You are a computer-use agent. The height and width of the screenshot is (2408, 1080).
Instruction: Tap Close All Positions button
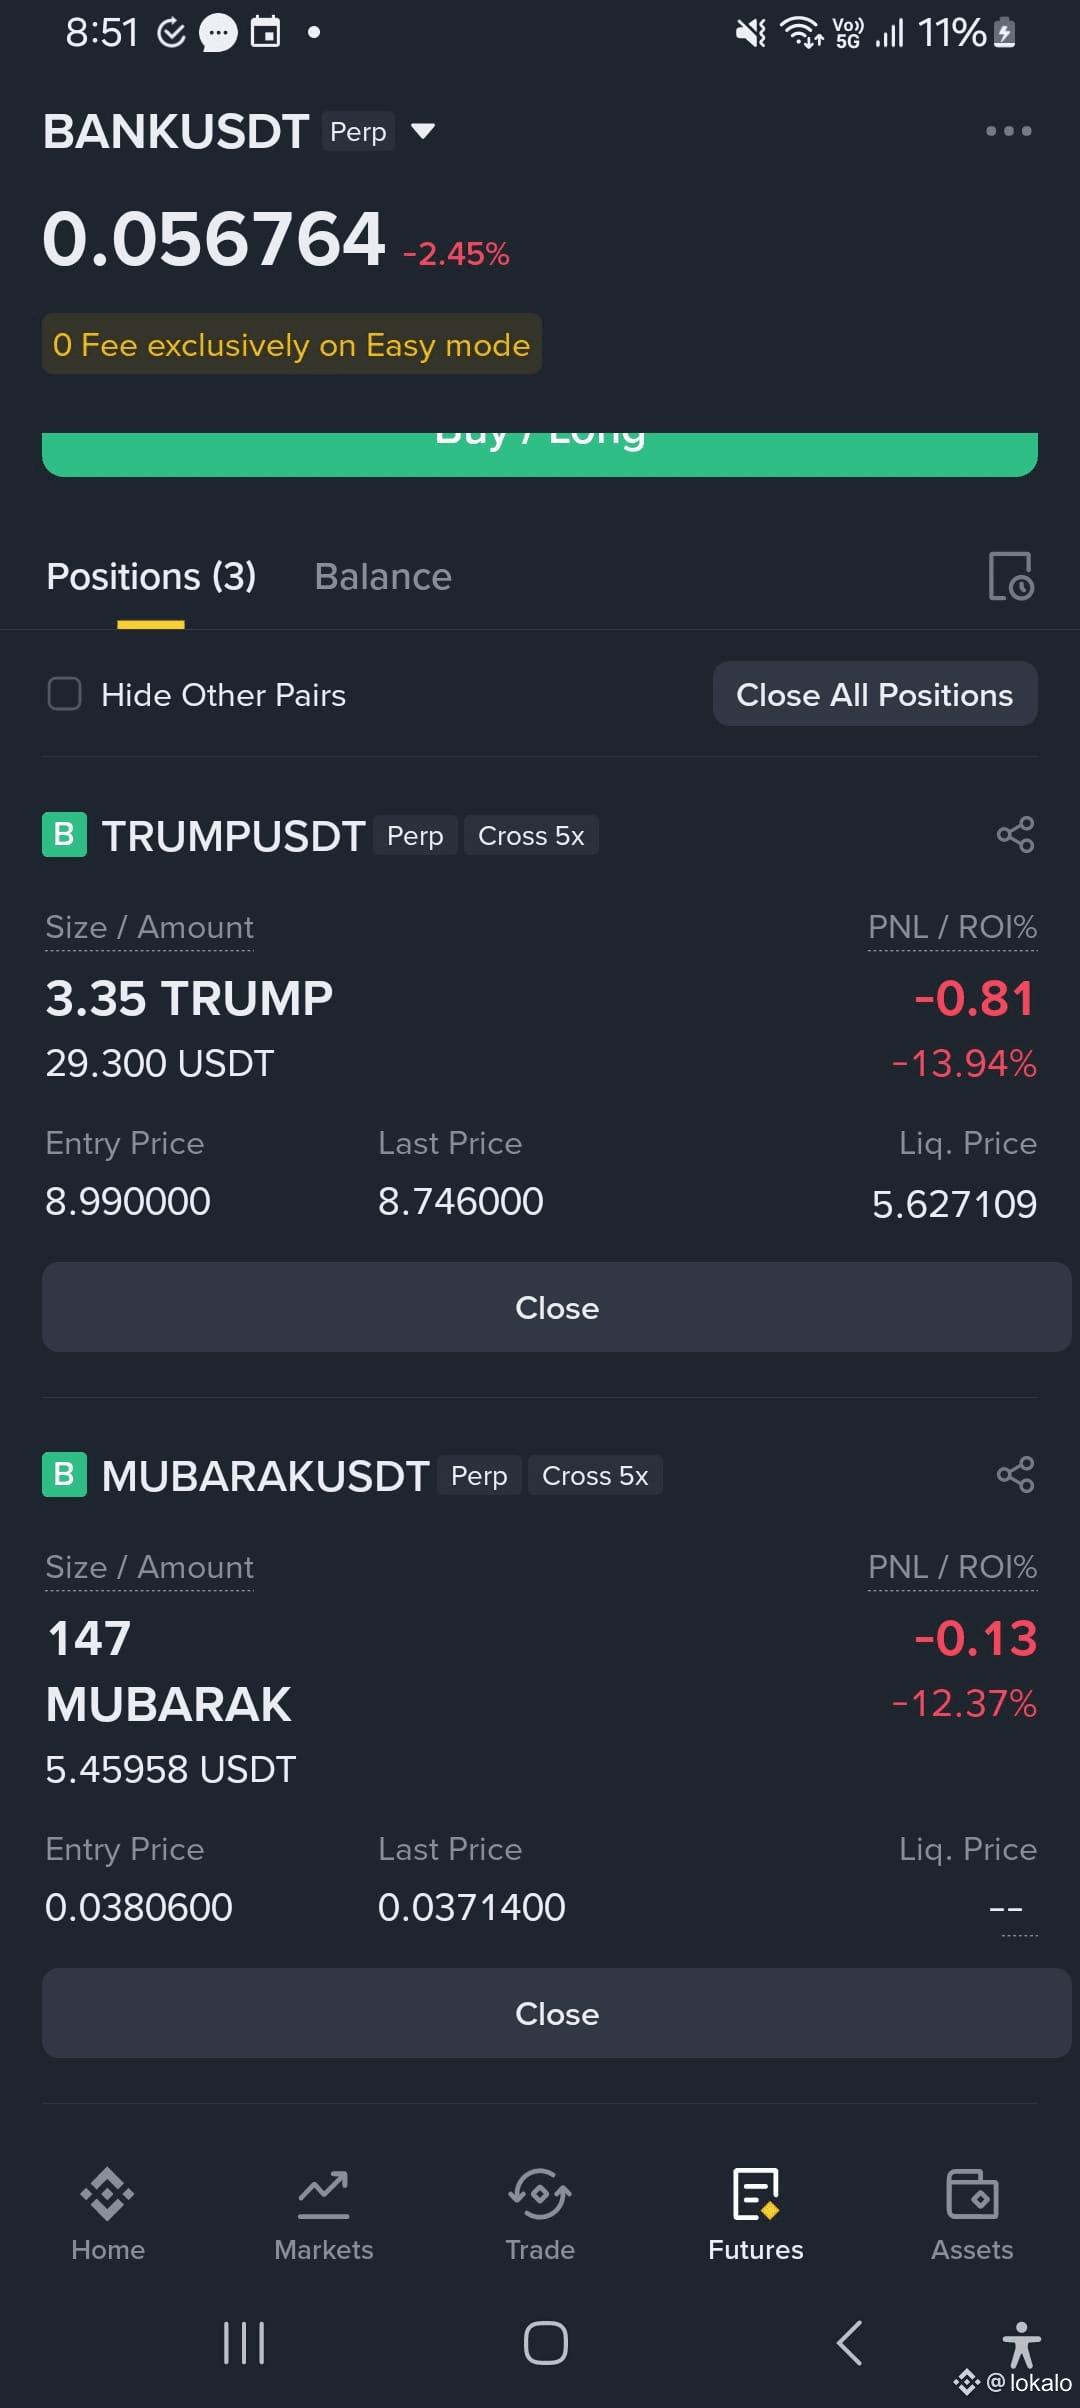click(875, 694)
